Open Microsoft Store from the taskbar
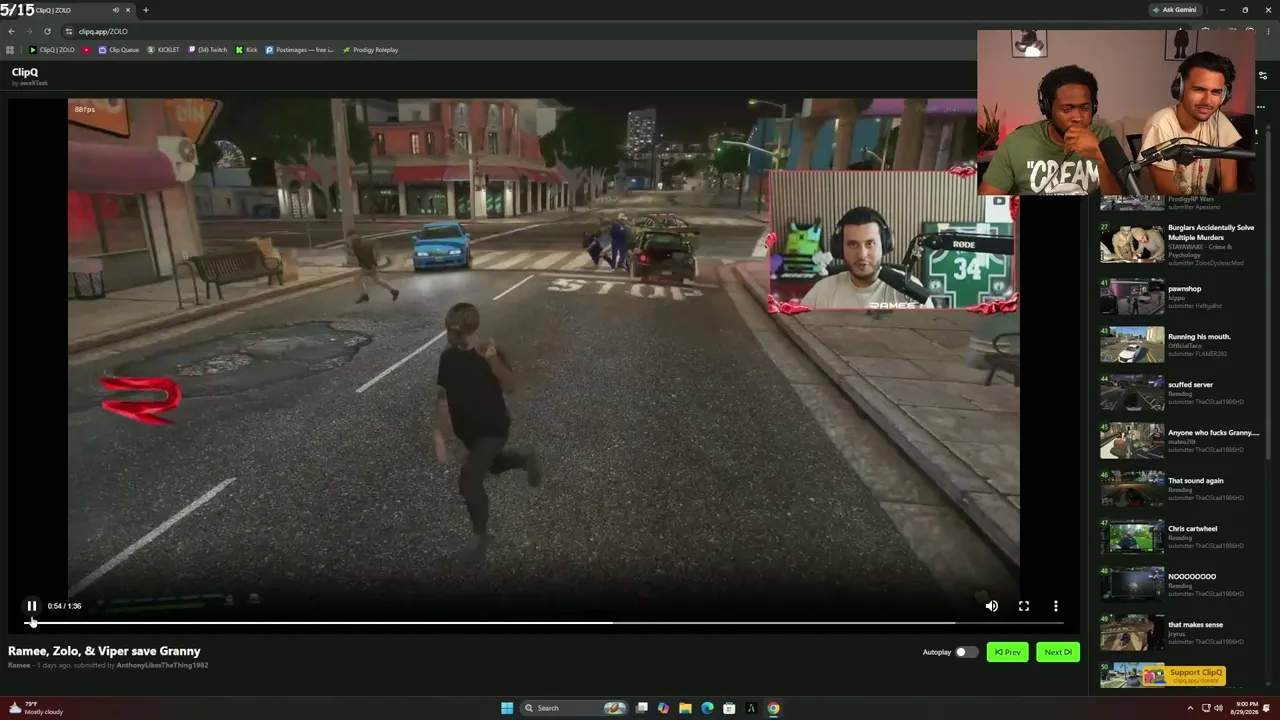Screen dimensions: 1280x720 (x=729, y=708)
